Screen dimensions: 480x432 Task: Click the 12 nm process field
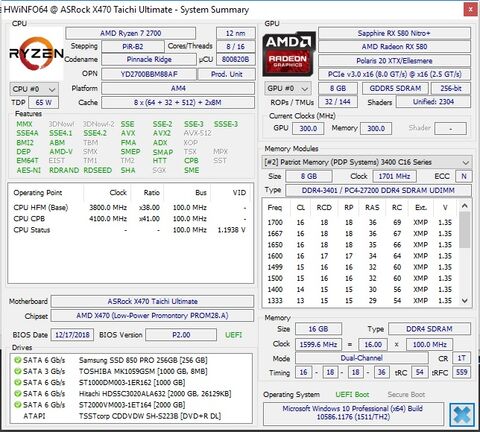click(x=236, y=33)
